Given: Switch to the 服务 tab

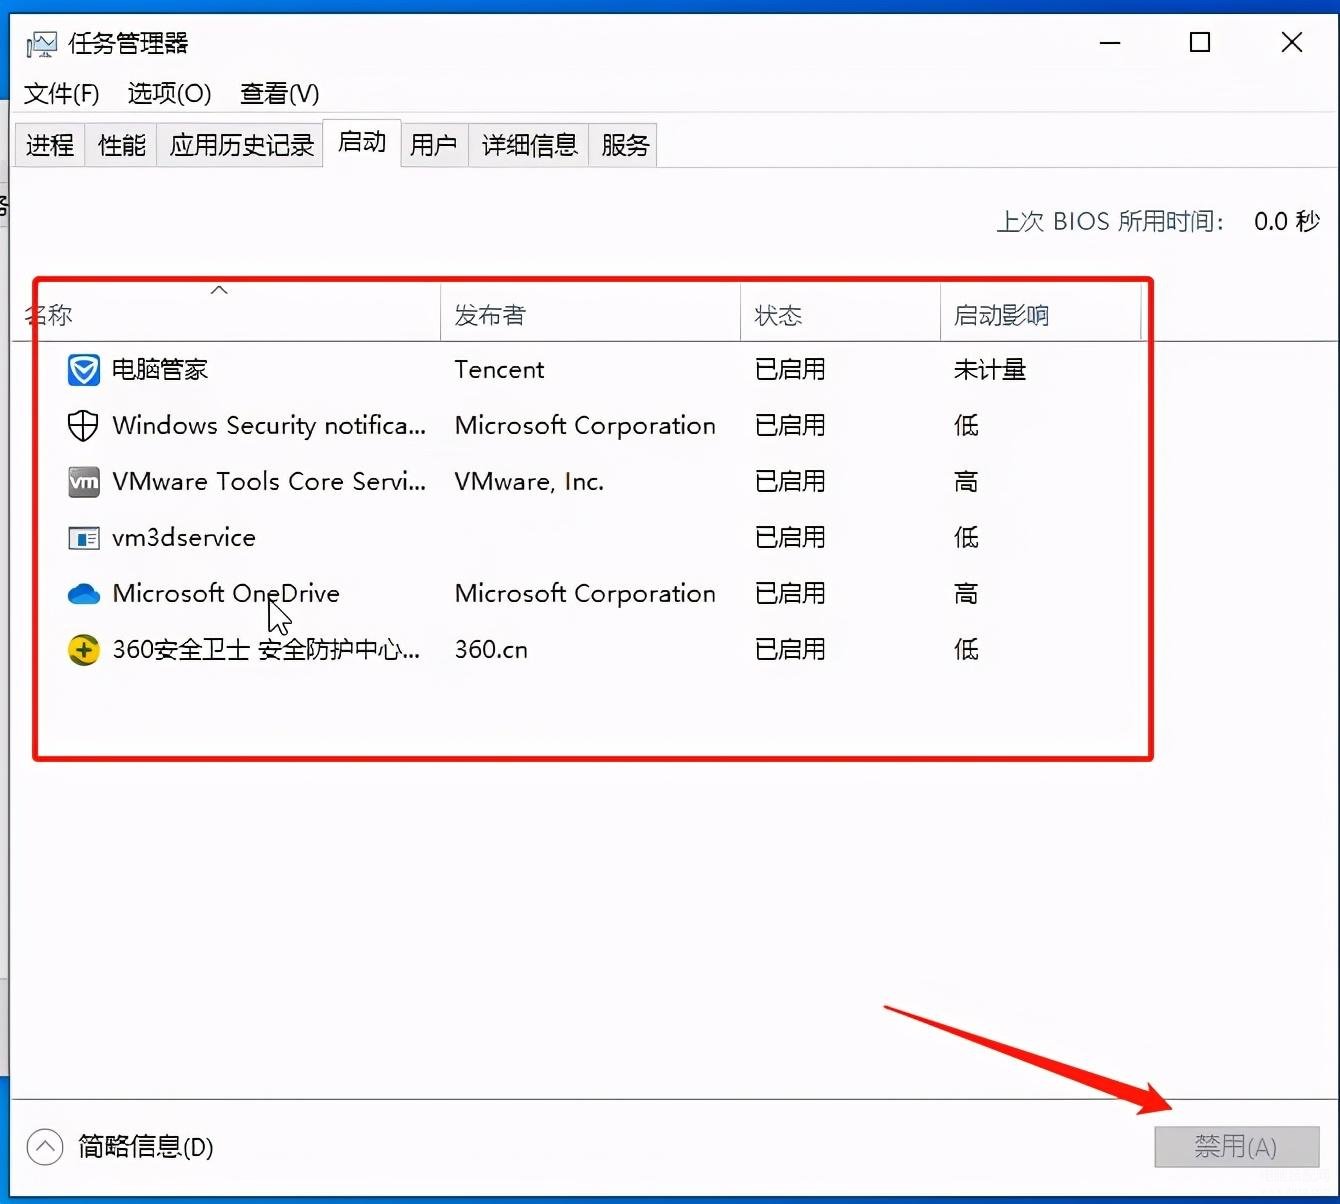Looking at the screenshot, I should (625, 146).
